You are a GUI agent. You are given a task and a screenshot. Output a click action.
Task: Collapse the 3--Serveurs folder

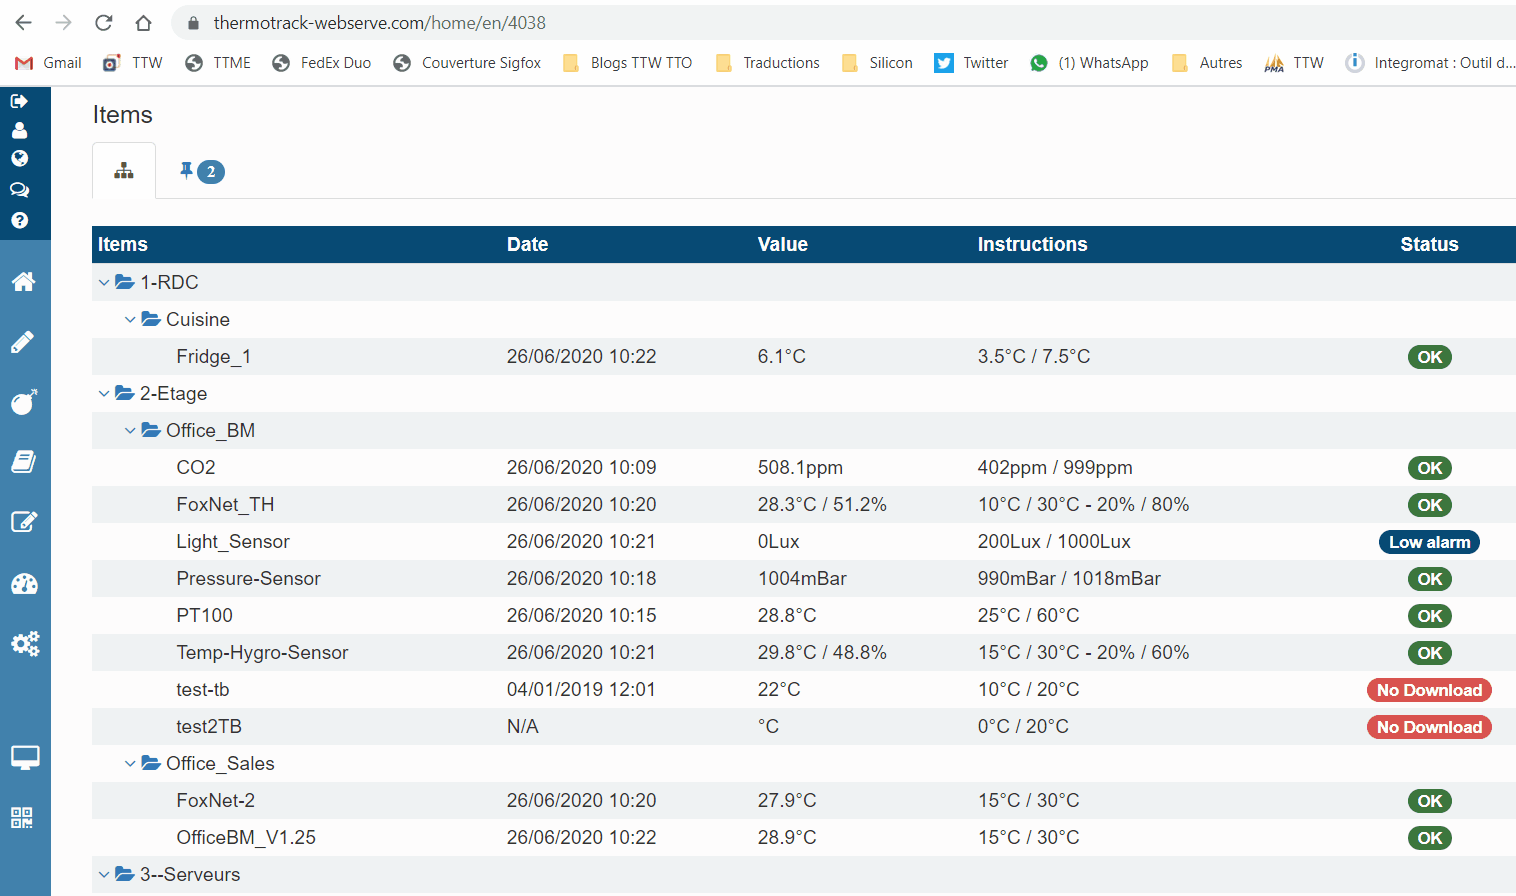click(104, 875)
